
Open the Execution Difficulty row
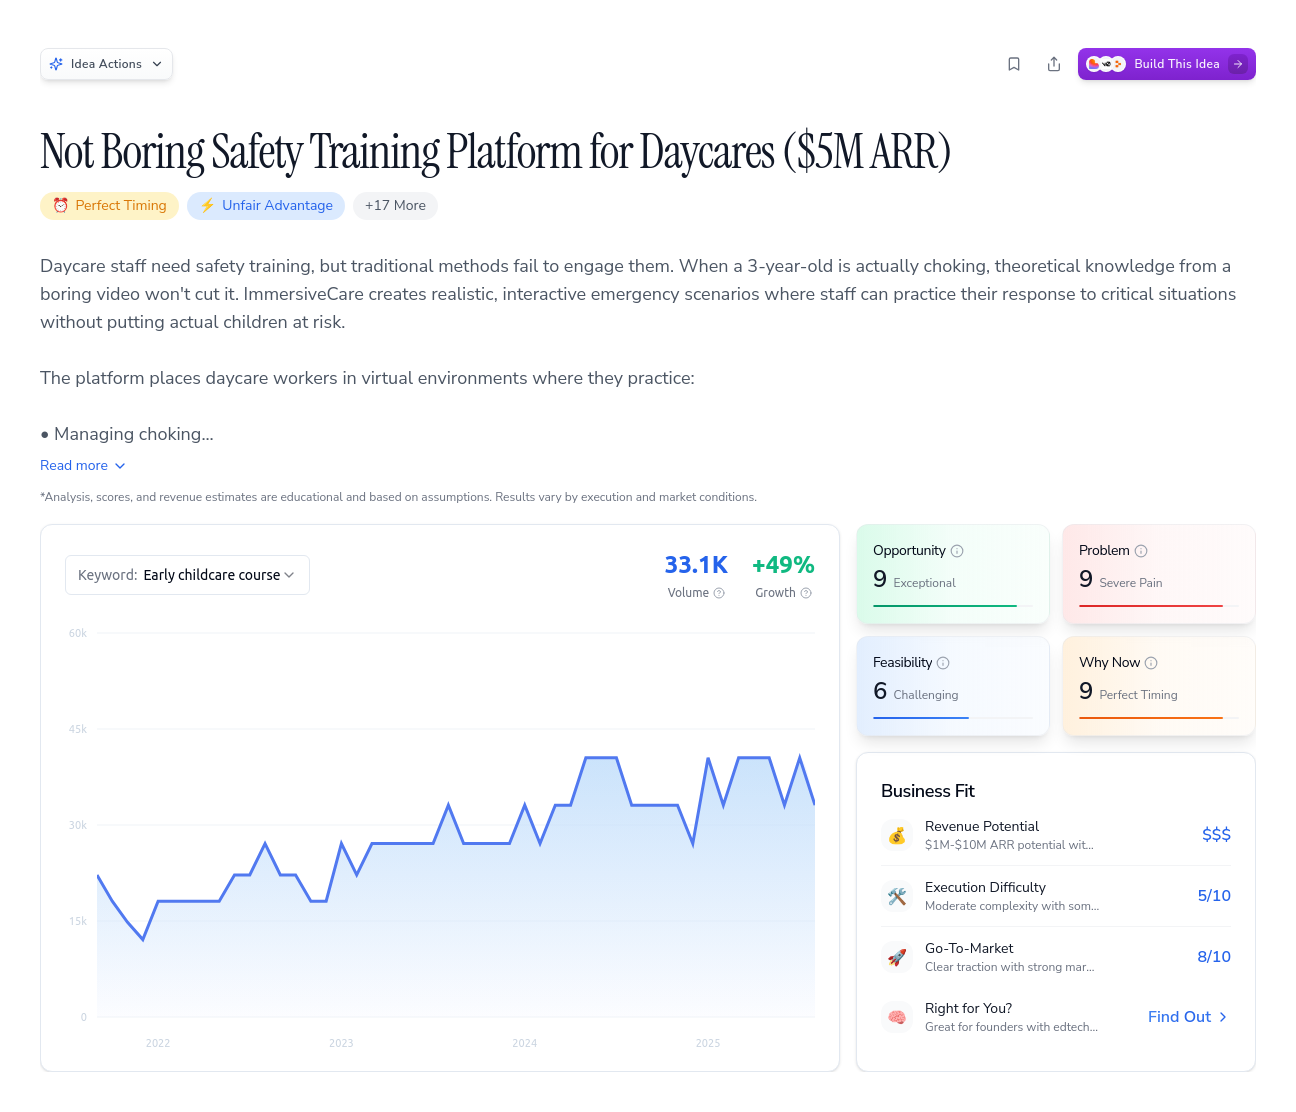(x=1055, y=896)
